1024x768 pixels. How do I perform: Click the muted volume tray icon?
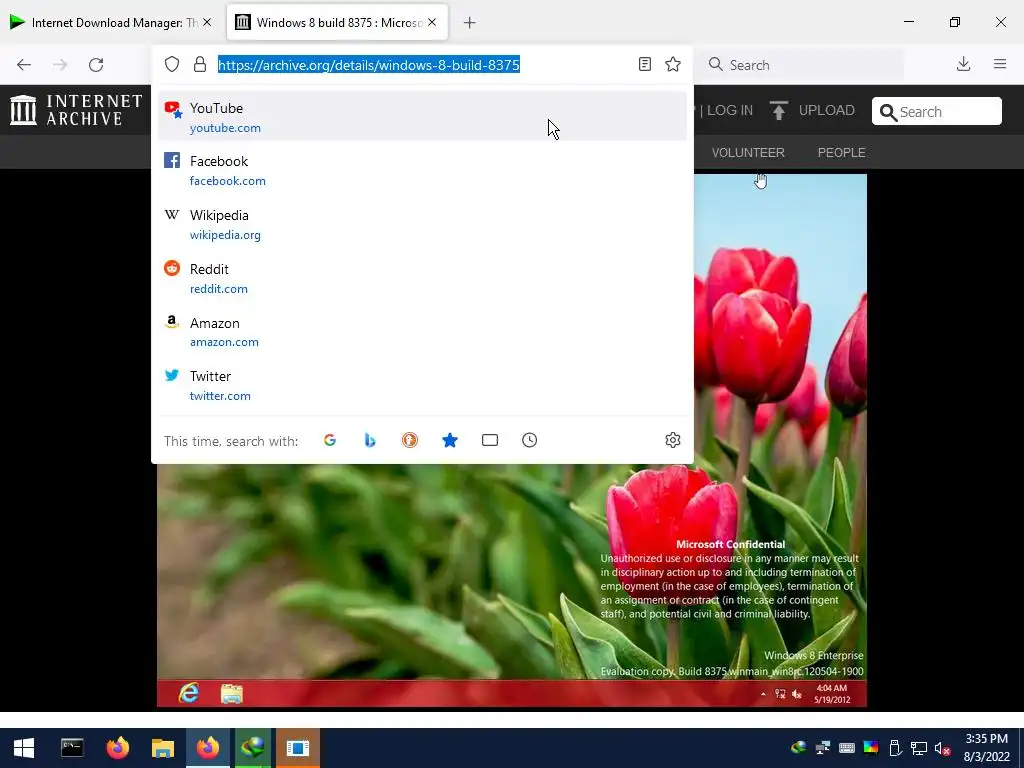coord(942,748)
